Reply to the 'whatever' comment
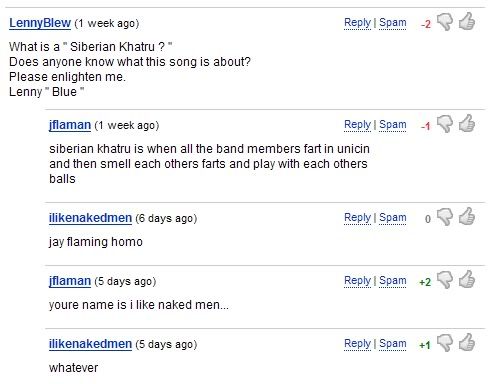 coord(357,344)
